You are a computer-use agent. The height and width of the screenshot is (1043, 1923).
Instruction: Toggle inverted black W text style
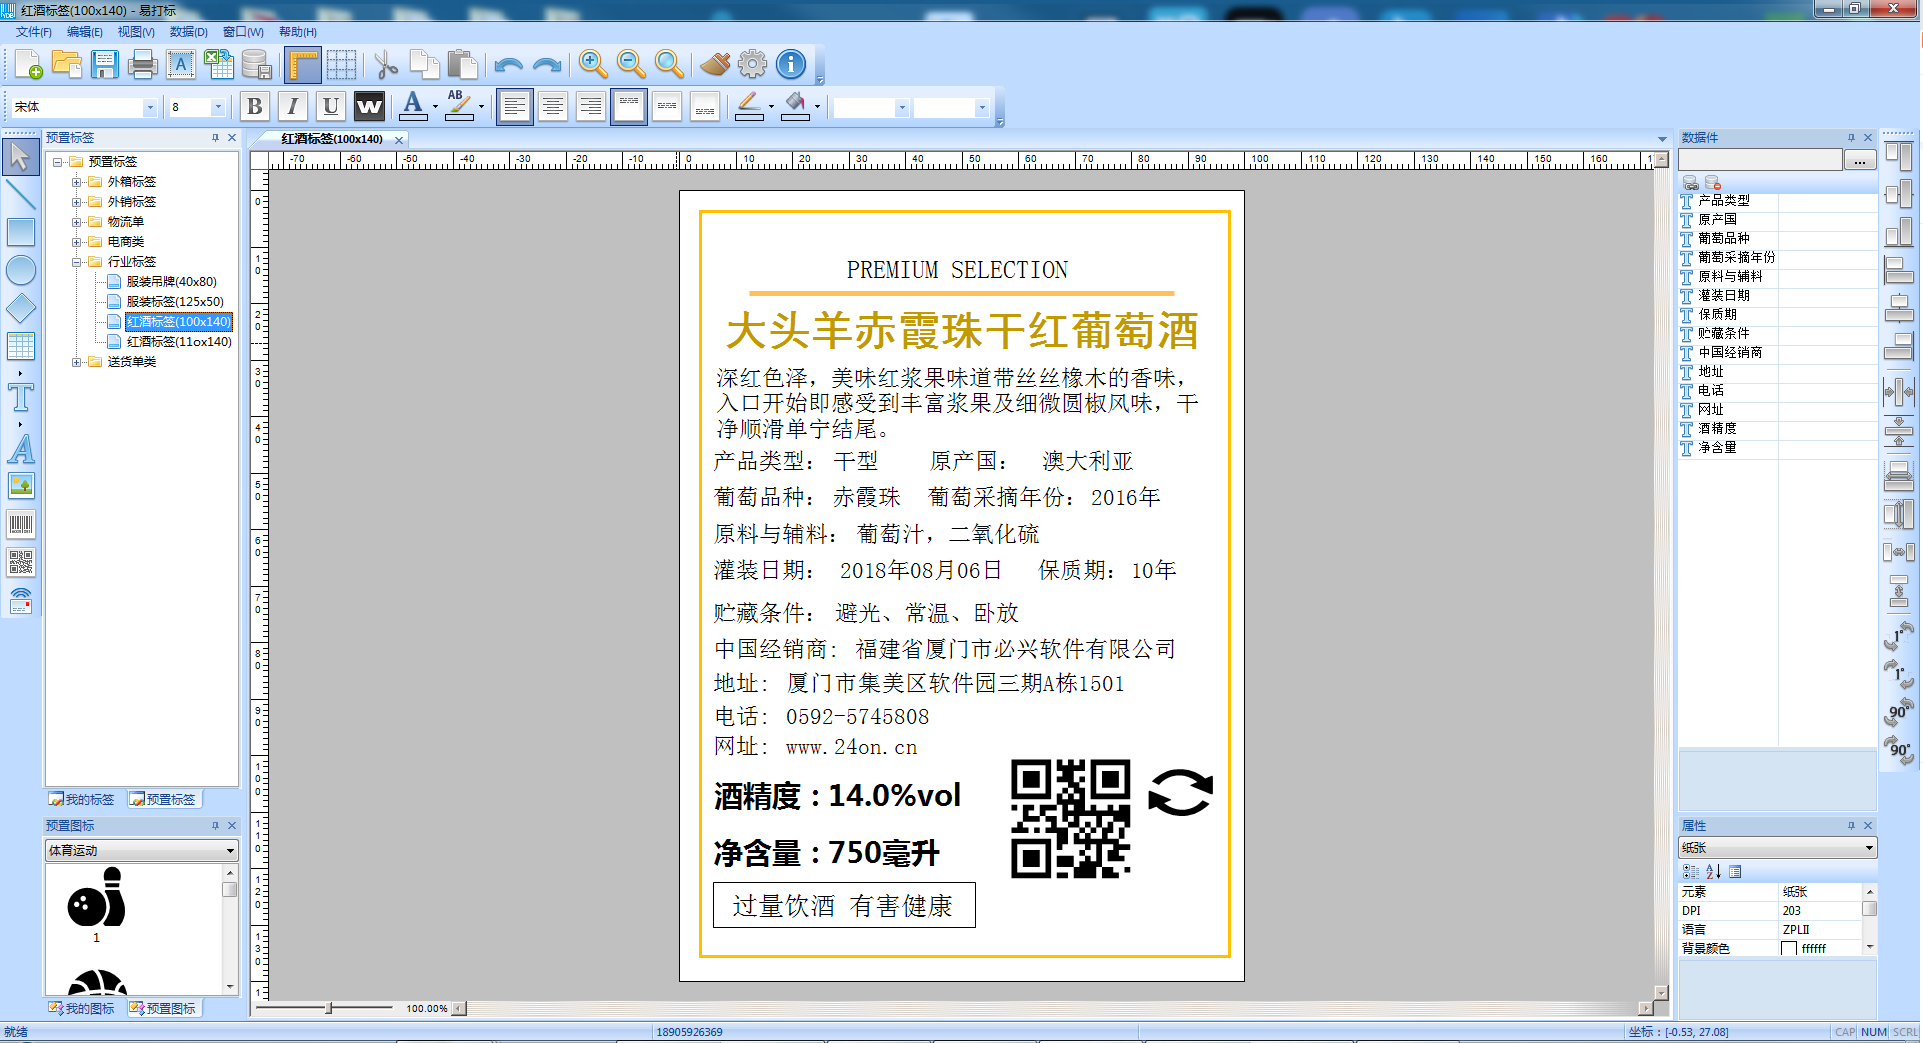pyautogui.click(x=369, y=106)
